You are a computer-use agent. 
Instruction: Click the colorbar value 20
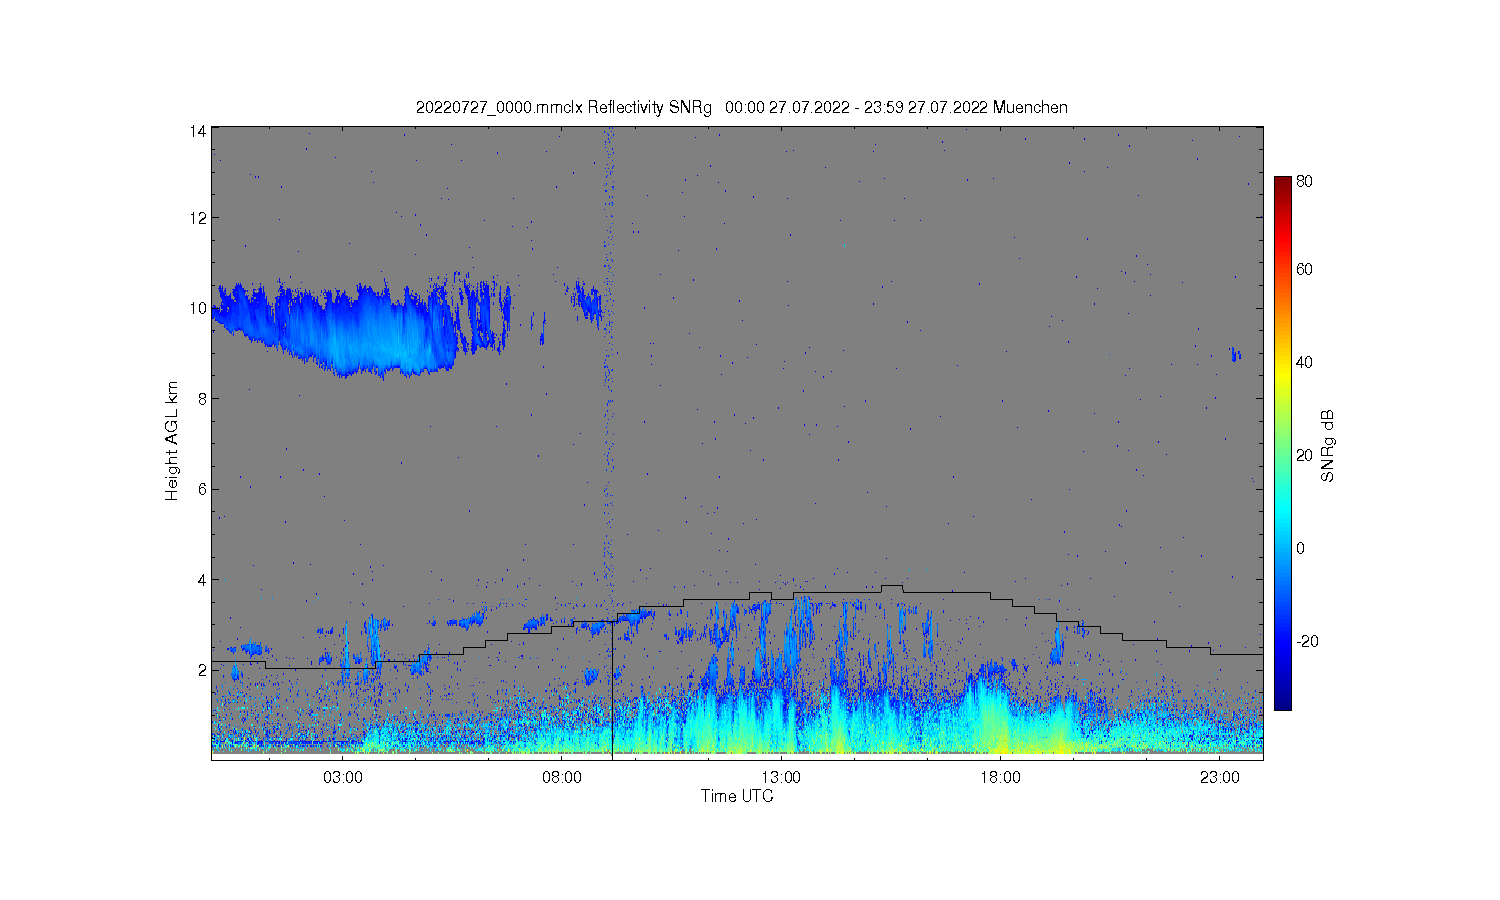pyautogui.click(x=1305, y=456)
